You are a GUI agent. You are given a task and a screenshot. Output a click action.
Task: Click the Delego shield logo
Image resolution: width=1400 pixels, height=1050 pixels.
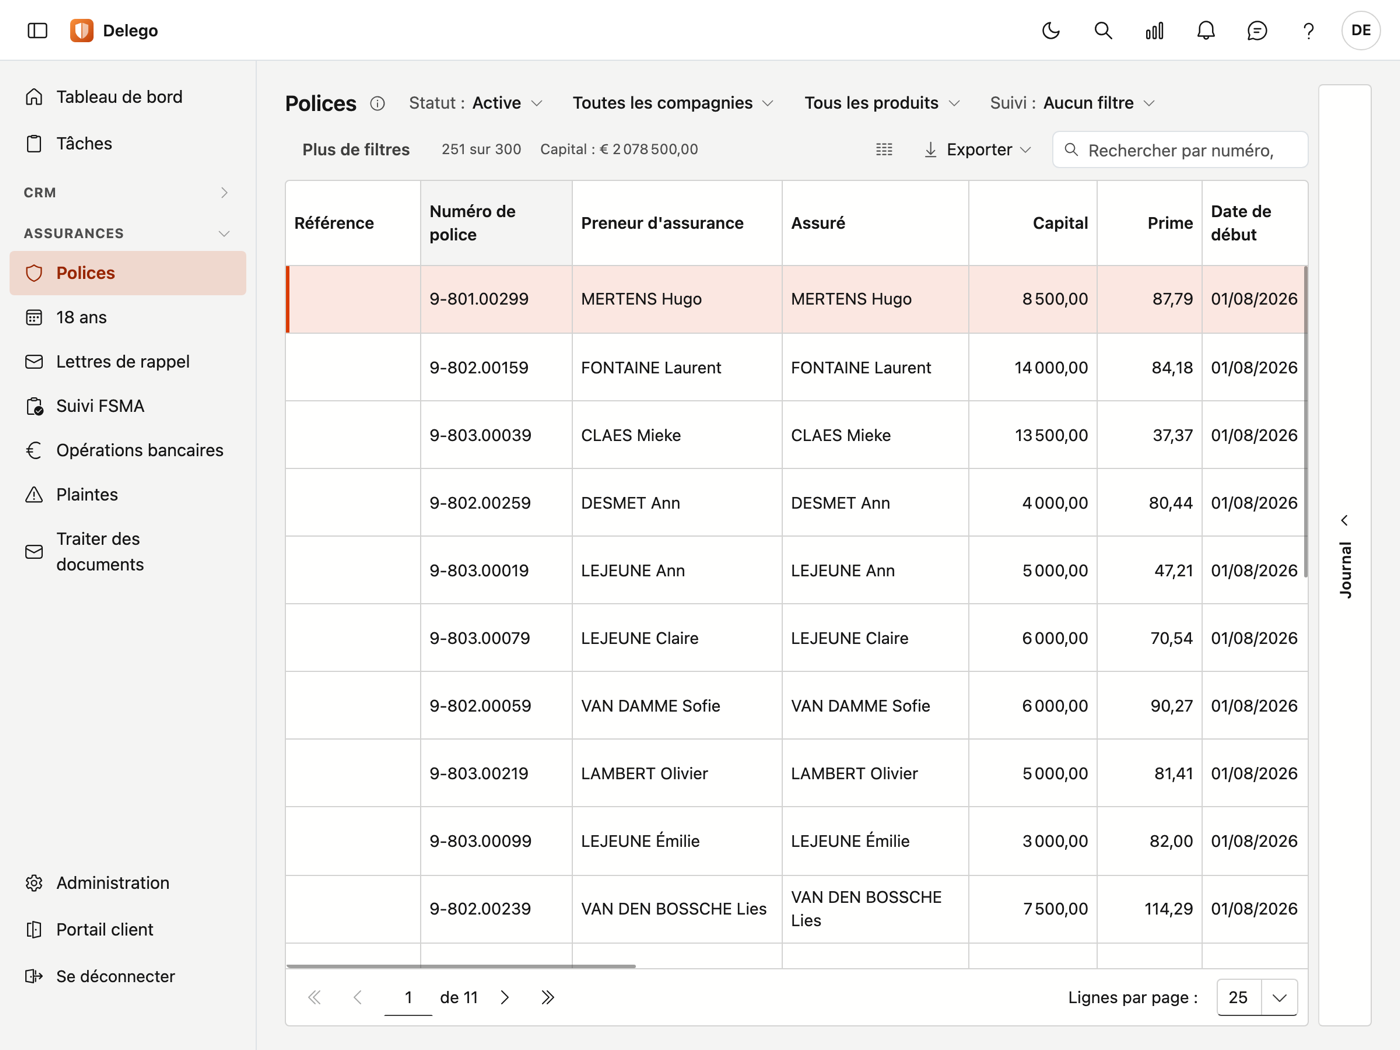click(82, 31)
